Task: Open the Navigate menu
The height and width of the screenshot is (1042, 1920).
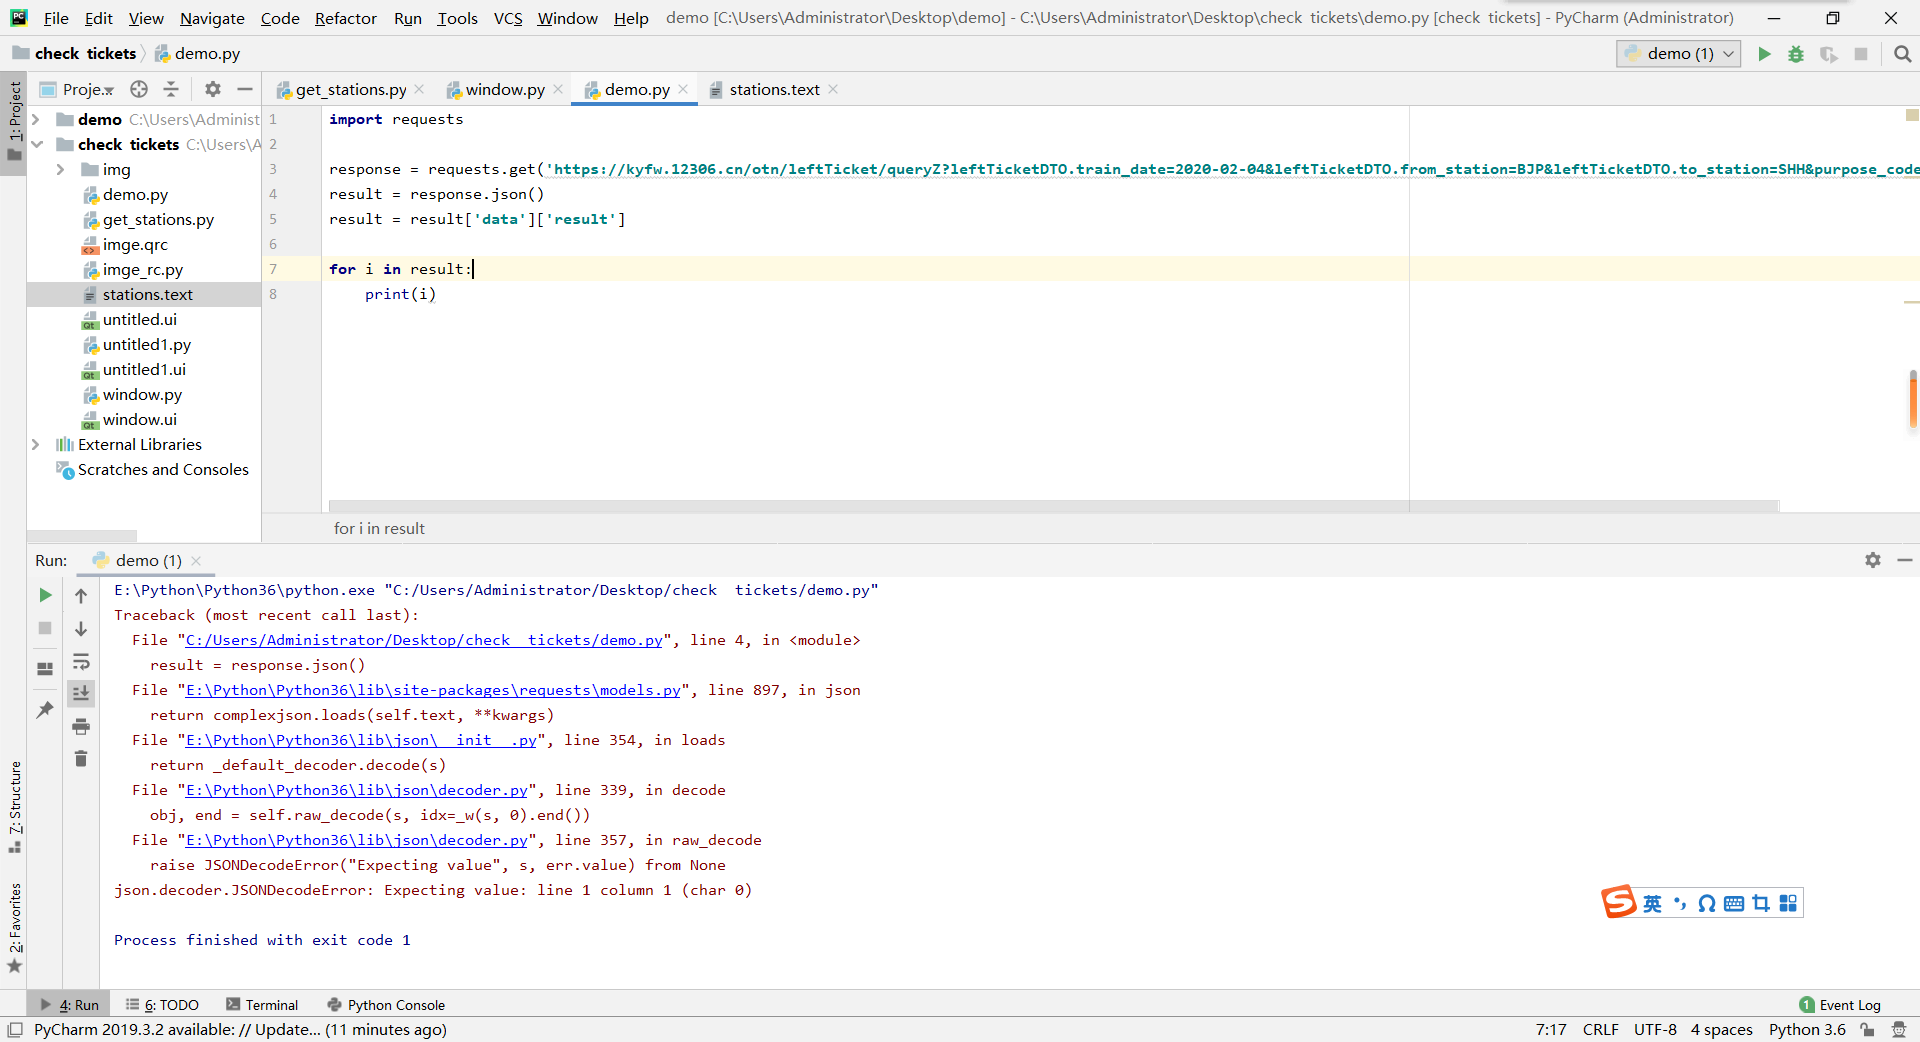Action: pyautogui.click(x=212, y=18)
